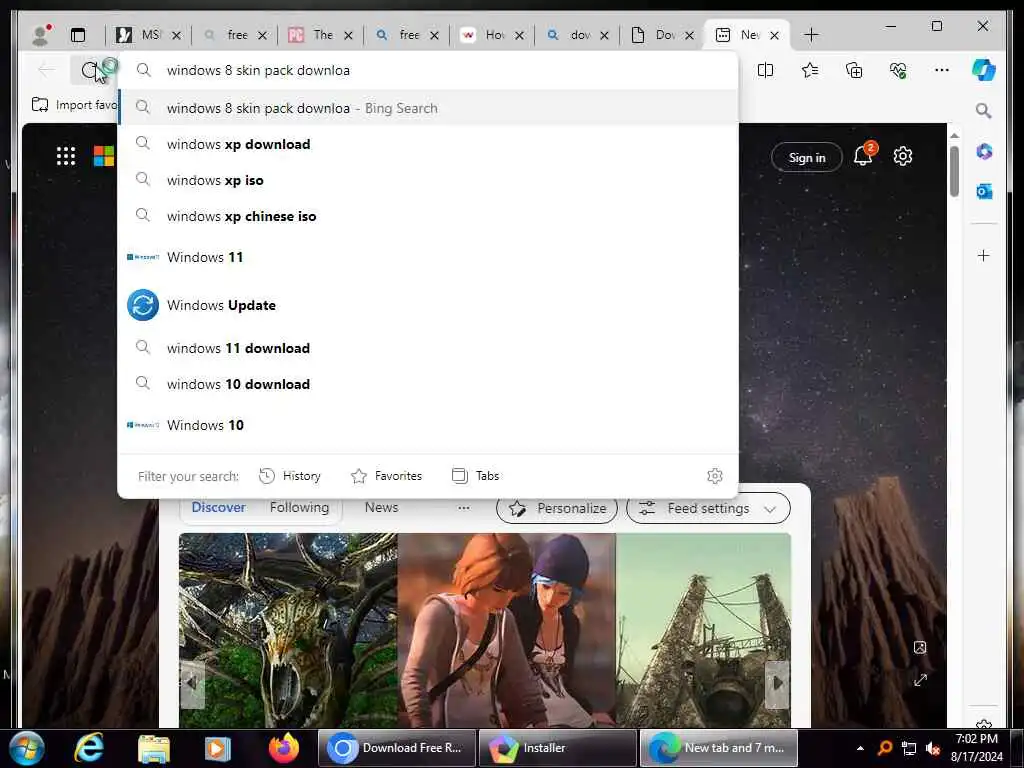Screen dimensions: 1024x768
Task: Go to previous news carousel slide
Action: (x=192, y=684)
